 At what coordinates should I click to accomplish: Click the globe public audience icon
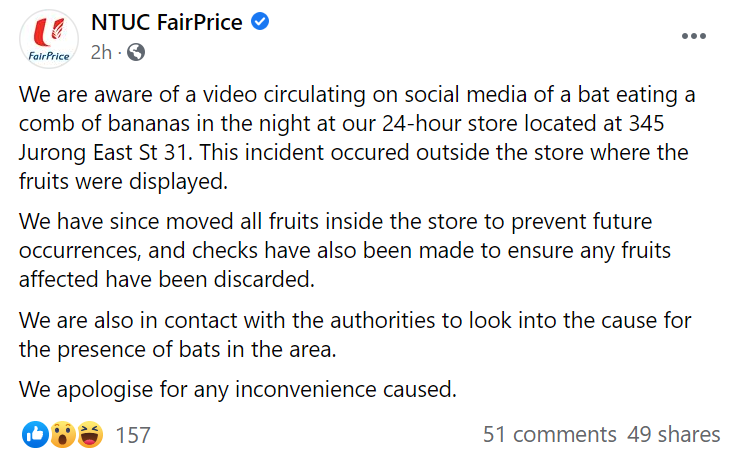[x=136, y=52]
